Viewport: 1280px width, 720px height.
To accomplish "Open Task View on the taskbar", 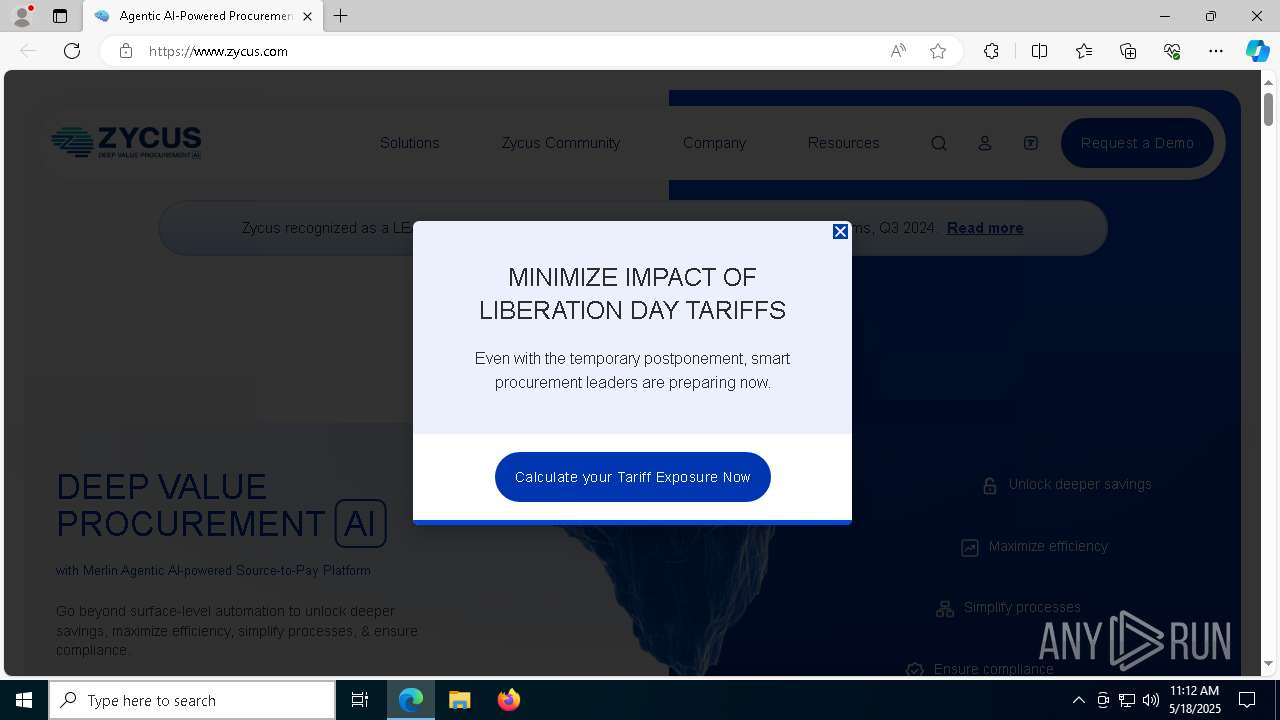I will [360, 700].
